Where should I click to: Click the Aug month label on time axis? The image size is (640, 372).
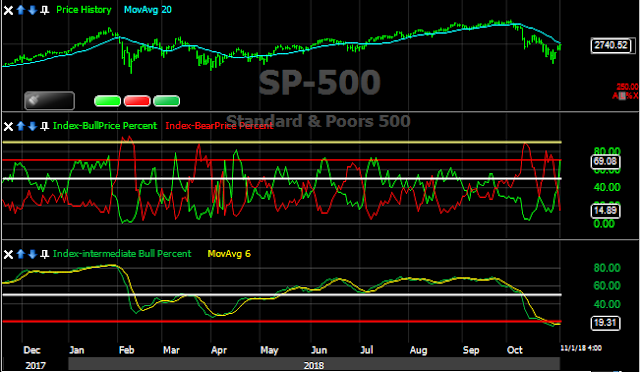coord(418,350)
